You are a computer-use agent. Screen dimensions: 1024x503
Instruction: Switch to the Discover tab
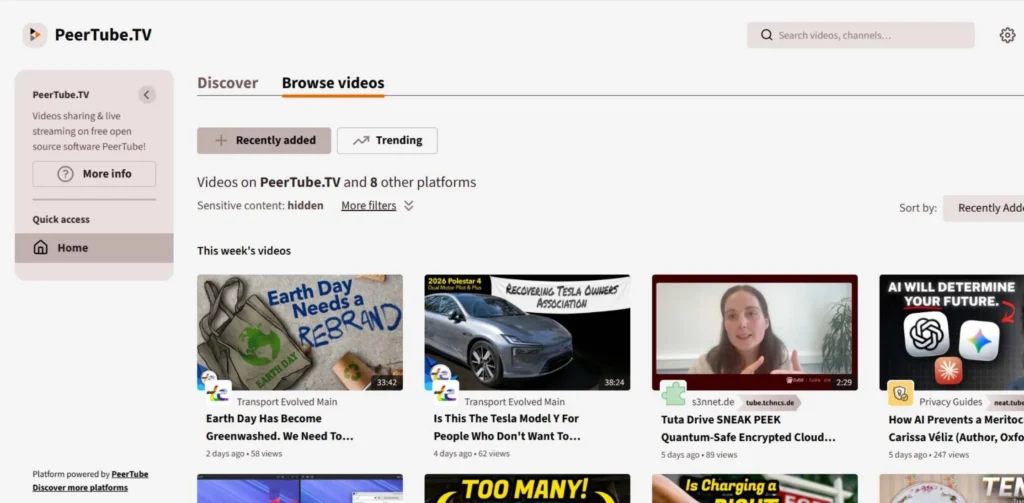pos(227,83)
